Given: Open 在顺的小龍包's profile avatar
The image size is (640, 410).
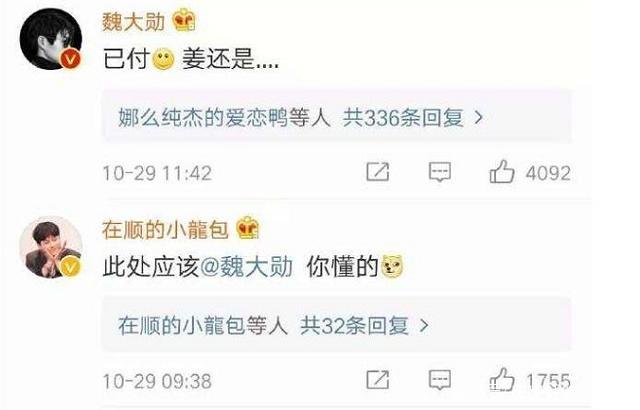Looking at the screenshot, I should (51, 247).
